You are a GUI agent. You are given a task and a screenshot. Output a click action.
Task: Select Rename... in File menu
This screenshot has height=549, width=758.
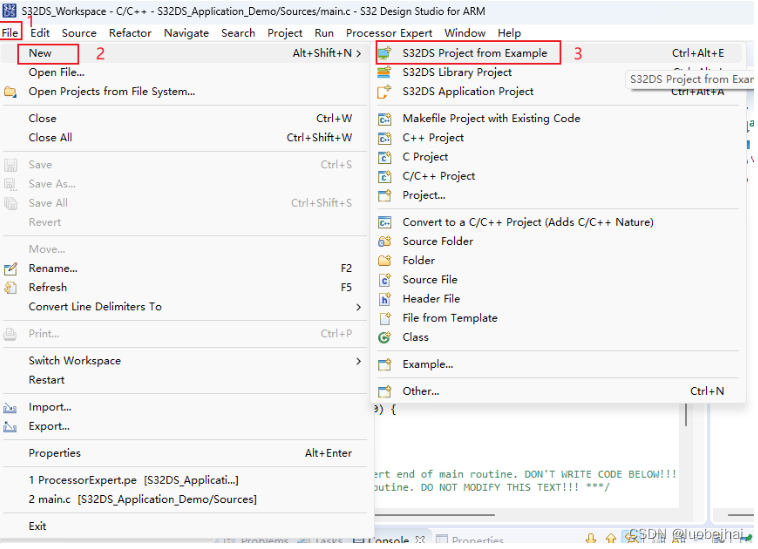[x=184, y=269]
